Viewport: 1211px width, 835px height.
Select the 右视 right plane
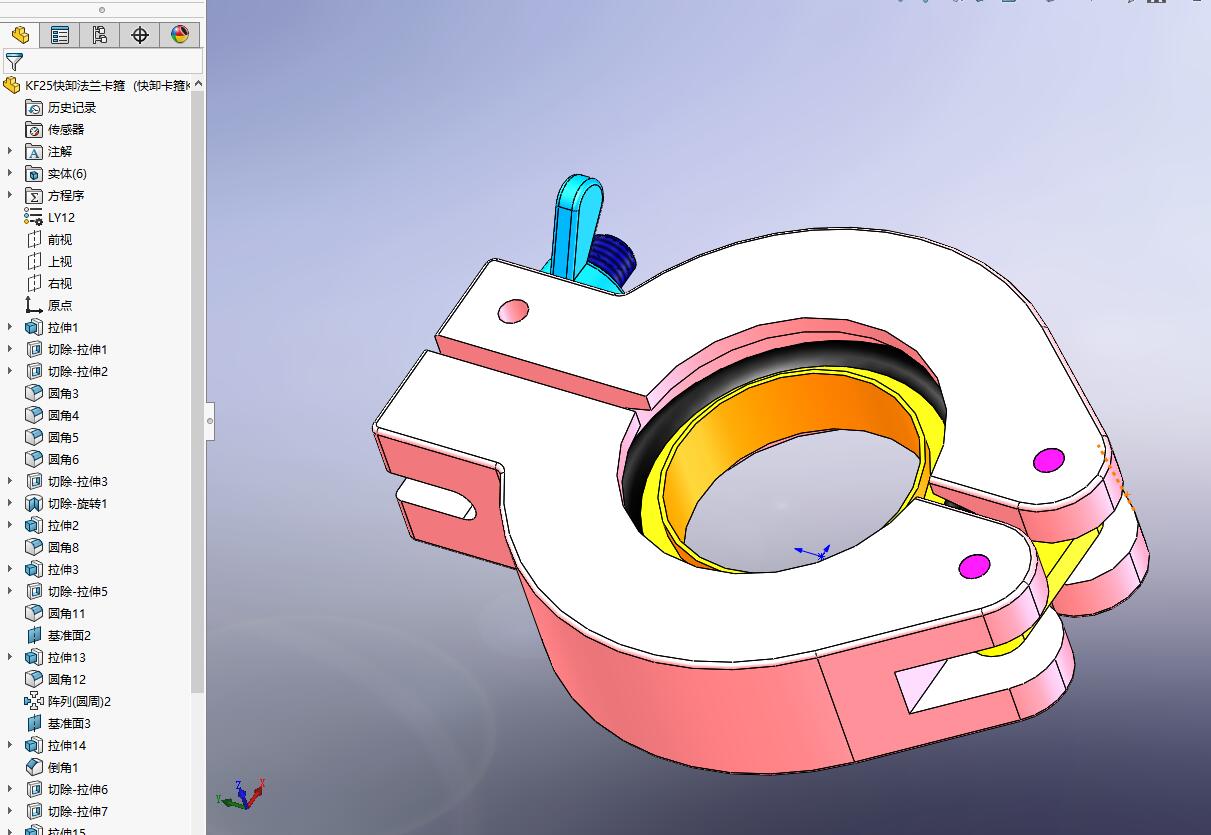point(49,283)
